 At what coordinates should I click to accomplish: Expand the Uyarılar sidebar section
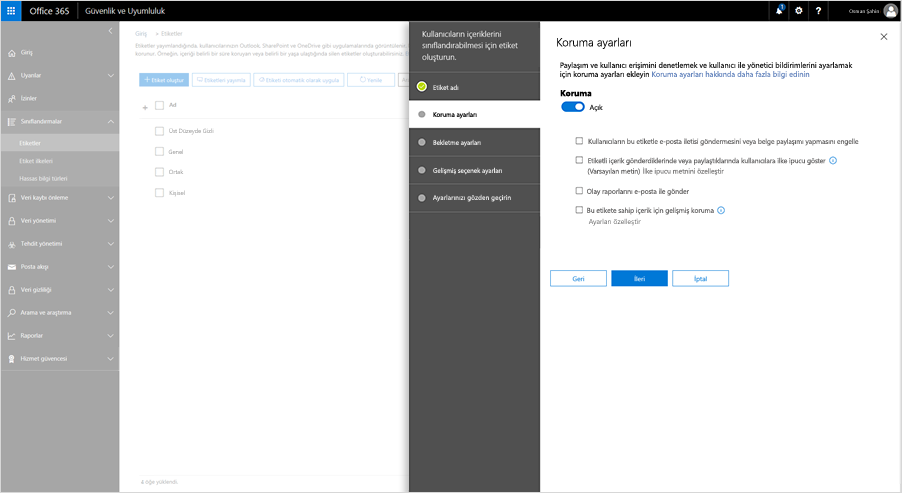click(x=109, y=76)
